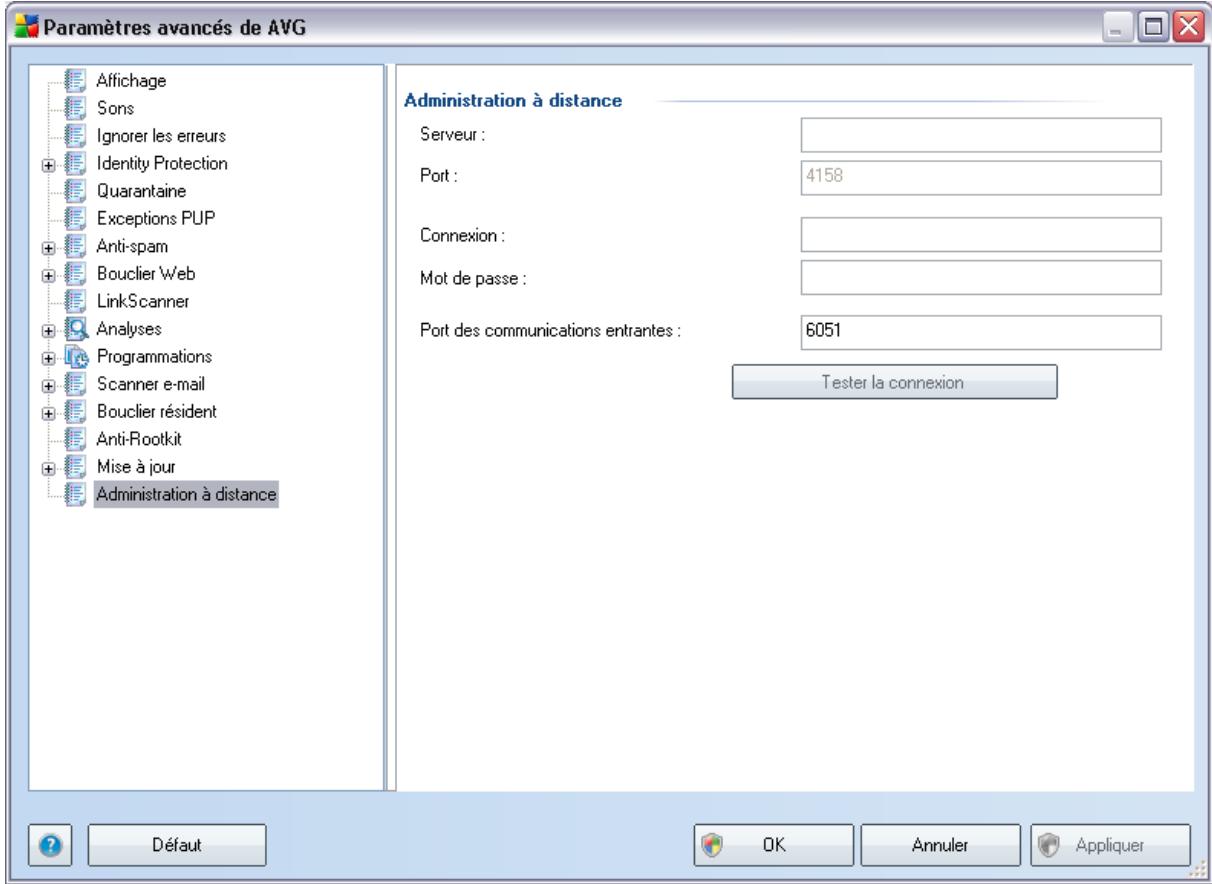Select Administration à distance entry
This screenshot has height=884, width=1212.
(x=186, y=494)
